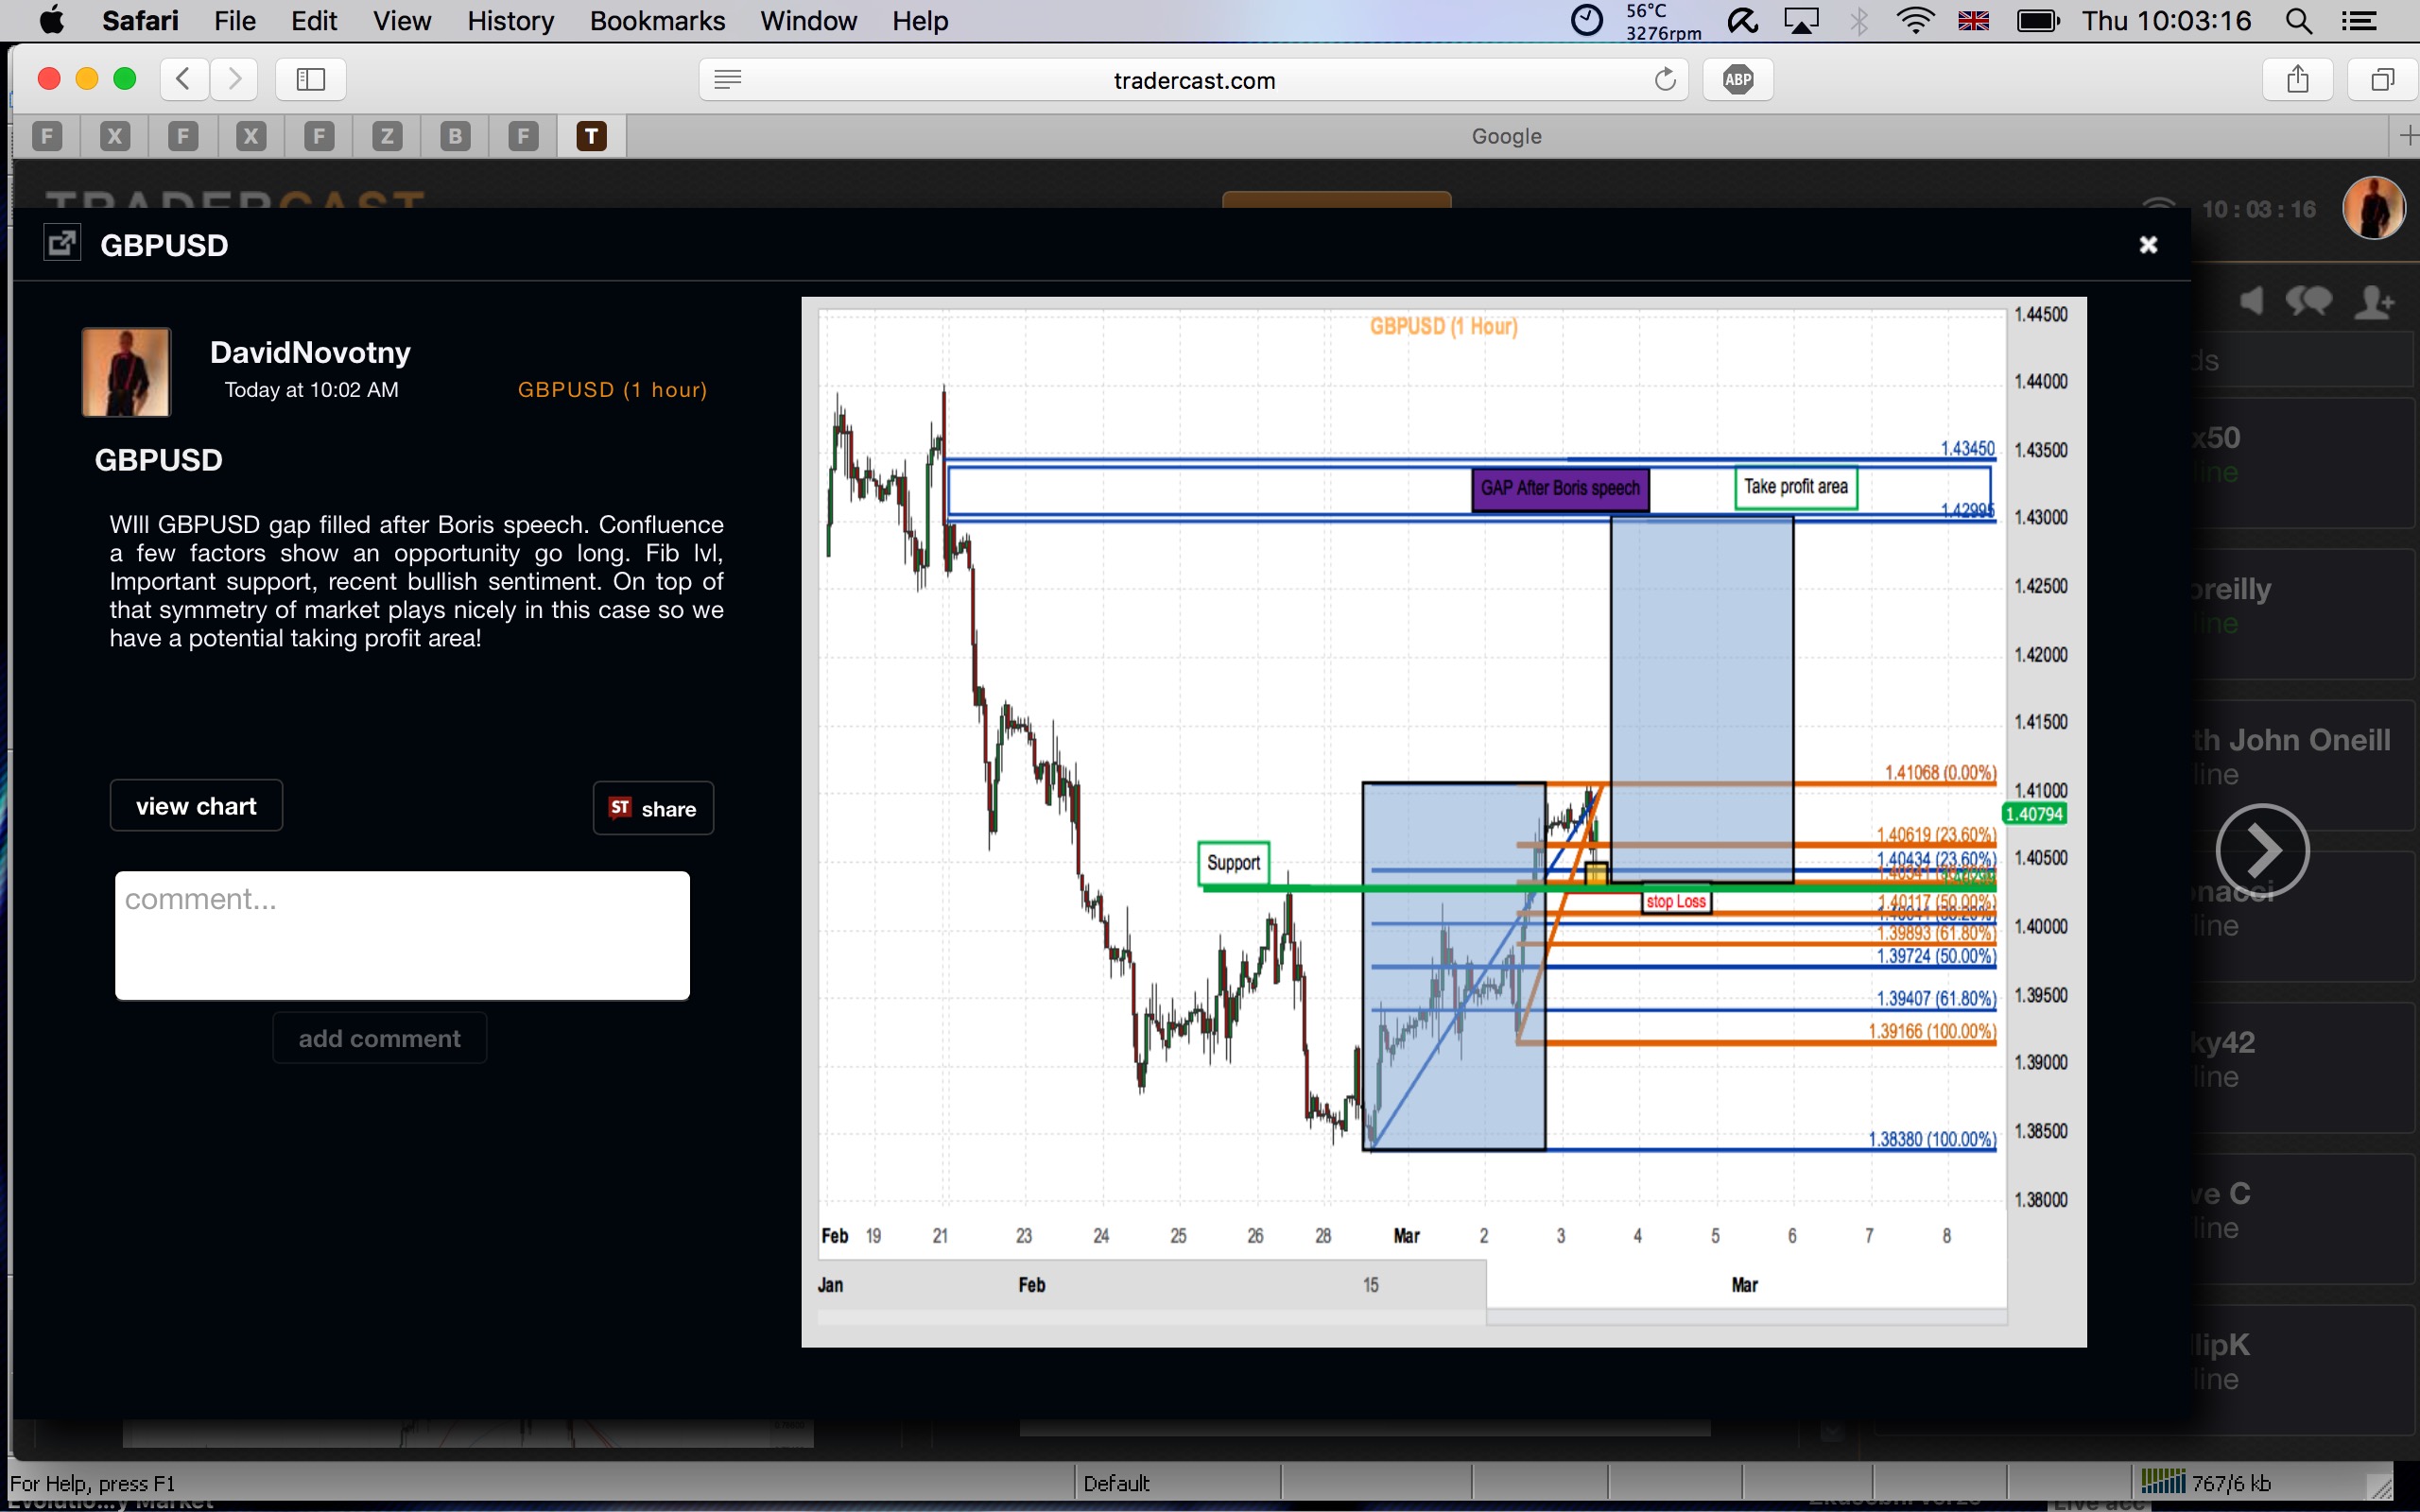Show all tabs overview icon
2420x1512 pixels.
click(x=2383, y=79)
